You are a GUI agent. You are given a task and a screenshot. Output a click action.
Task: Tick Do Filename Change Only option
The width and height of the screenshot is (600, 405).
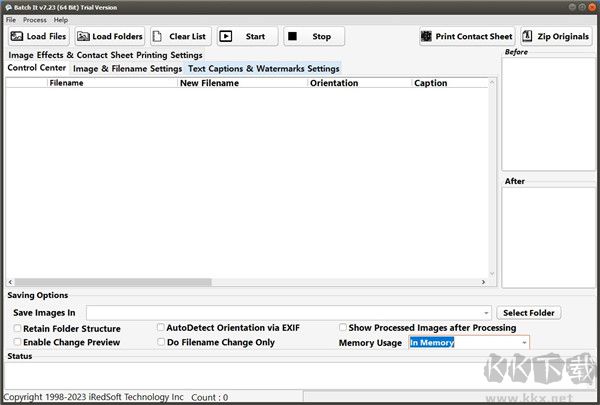(161, 342)
